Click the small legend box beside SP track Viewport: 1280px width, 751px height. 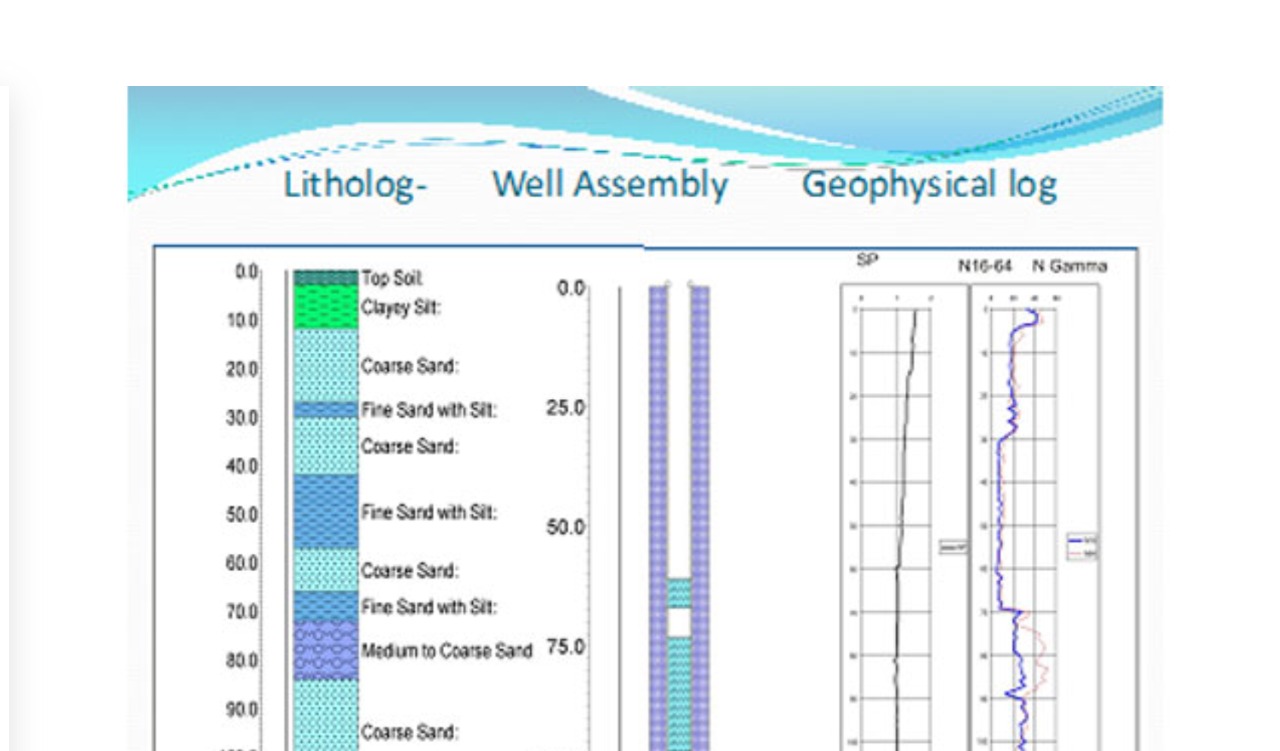coord(953,547)
